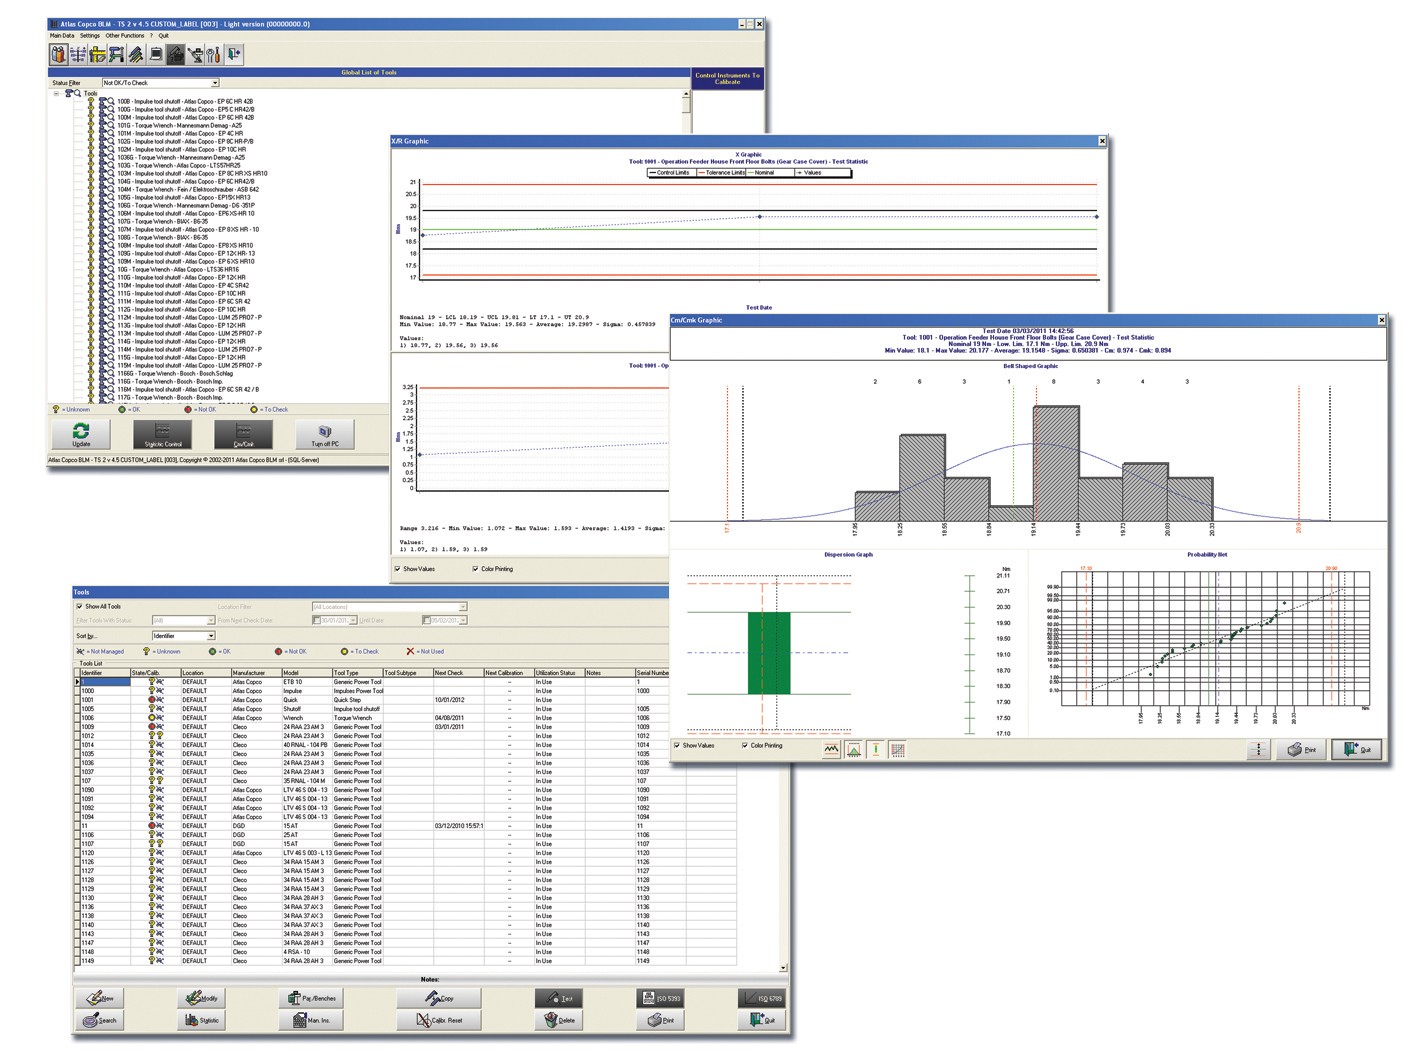Image resolution: width=1417 pixels, height=1063 pixels.
Task: Select the dispersion graph icon
Action: click(x=875, y=748)
